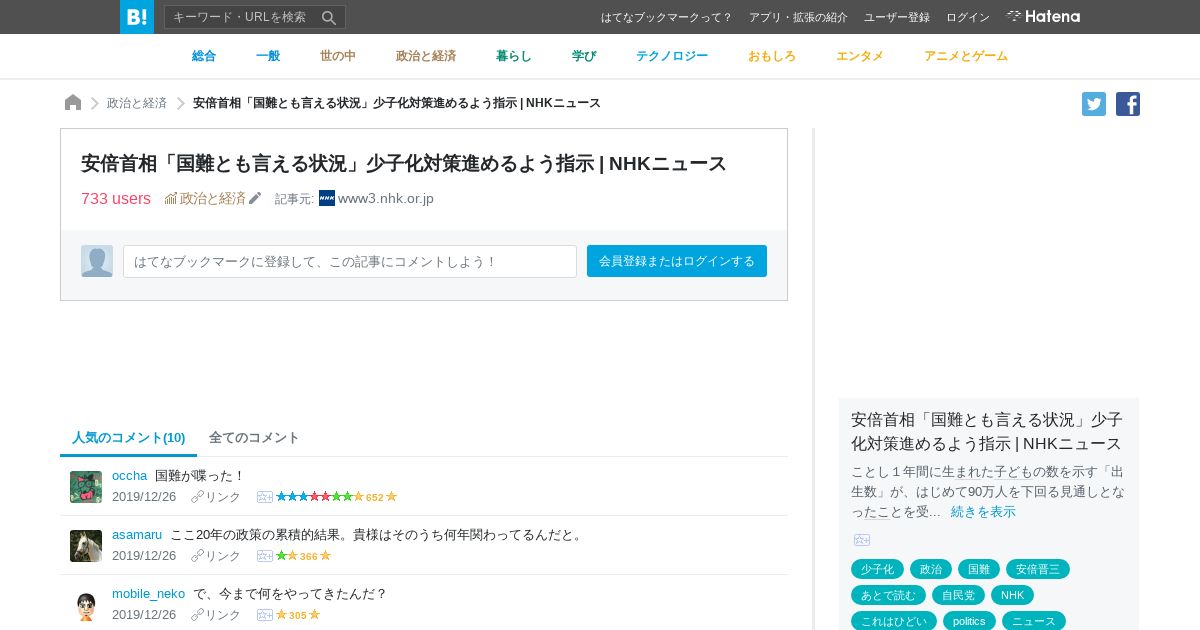The image size is (1200, 630).
Task: Select the politics tag
Action: coord(969,621)
